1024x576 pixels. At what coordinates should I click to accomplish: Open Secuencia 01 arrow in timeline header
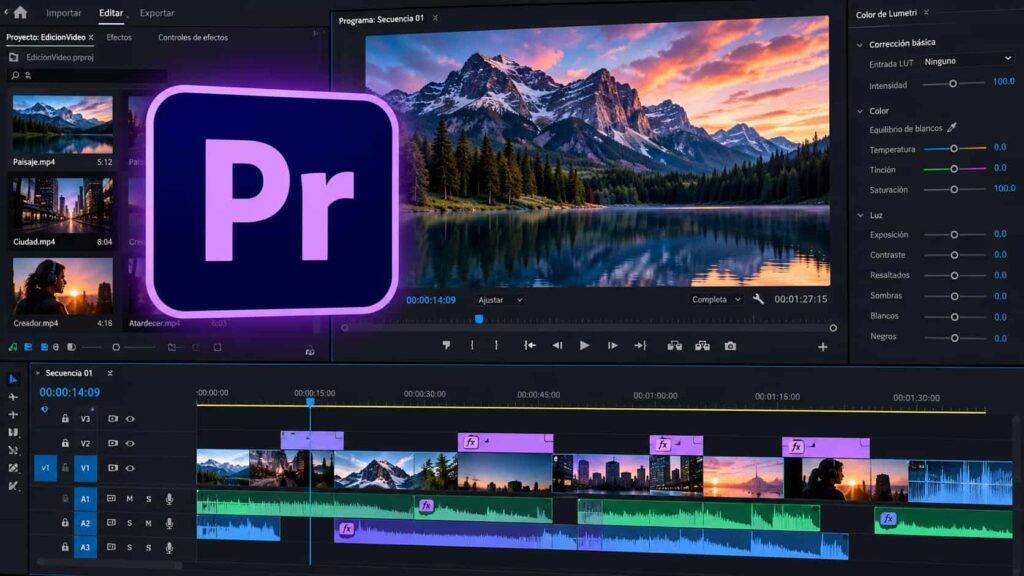click(x=38, y=373)
